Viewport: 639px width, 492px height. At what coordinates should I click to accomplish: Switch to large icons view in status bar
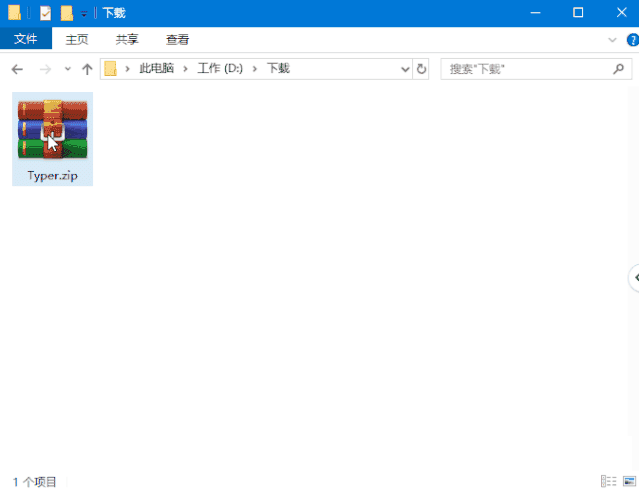pos(629,481)
